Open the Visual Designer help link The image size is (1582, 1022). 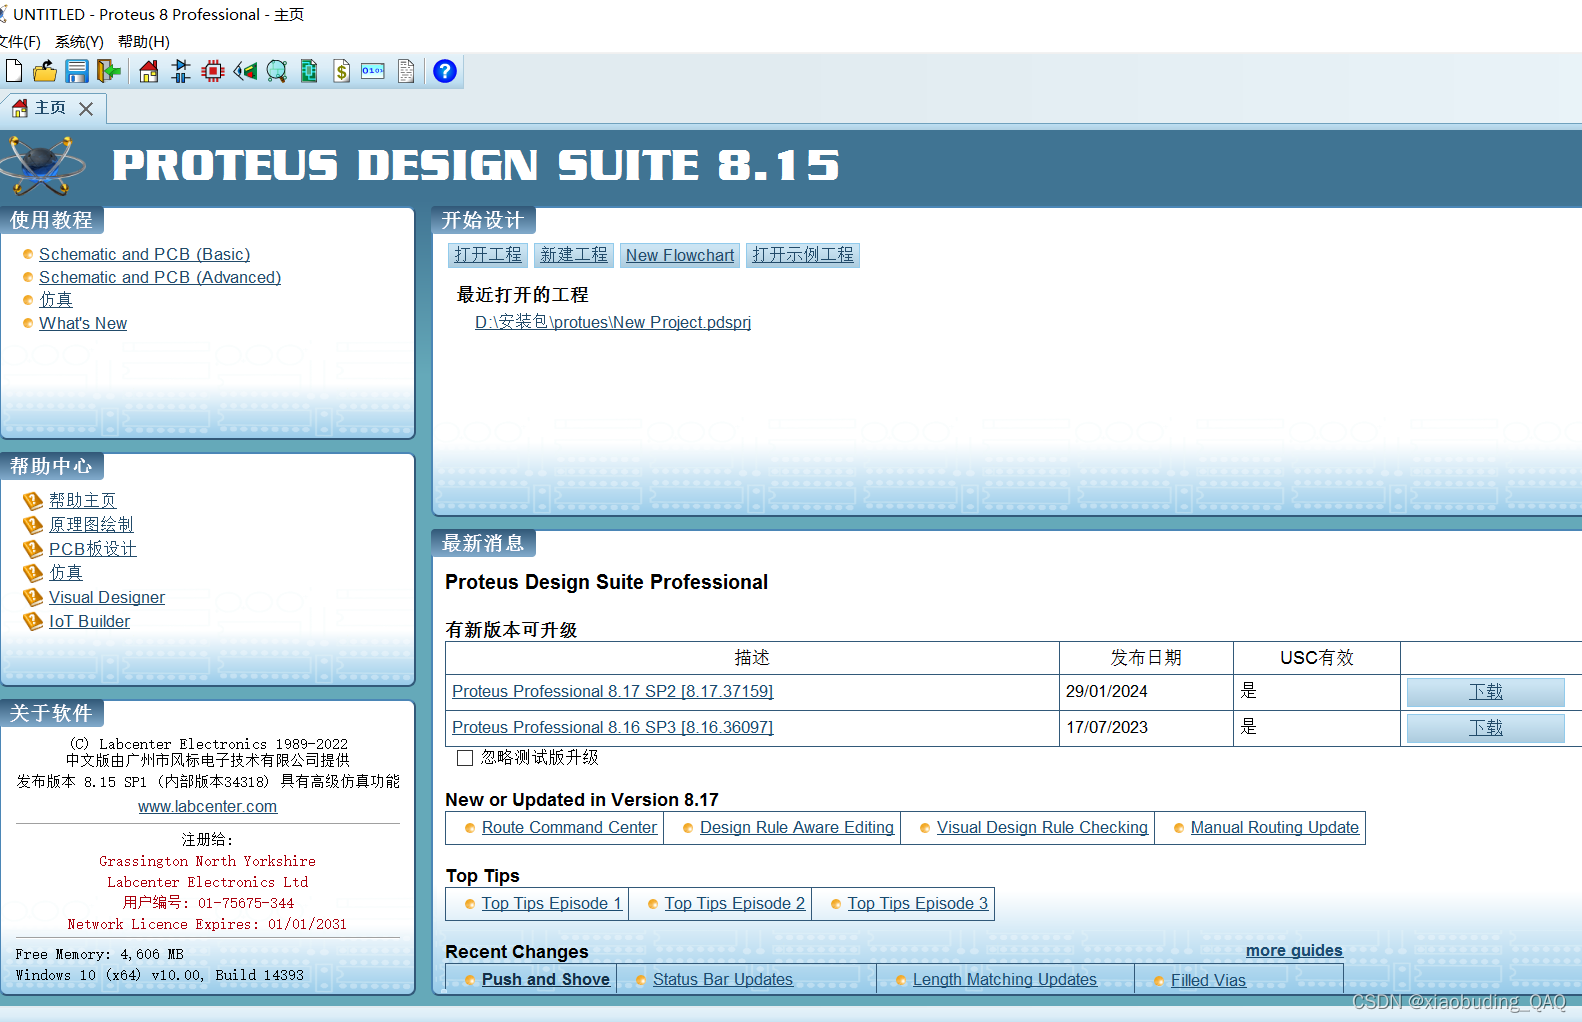coord(107,597)
